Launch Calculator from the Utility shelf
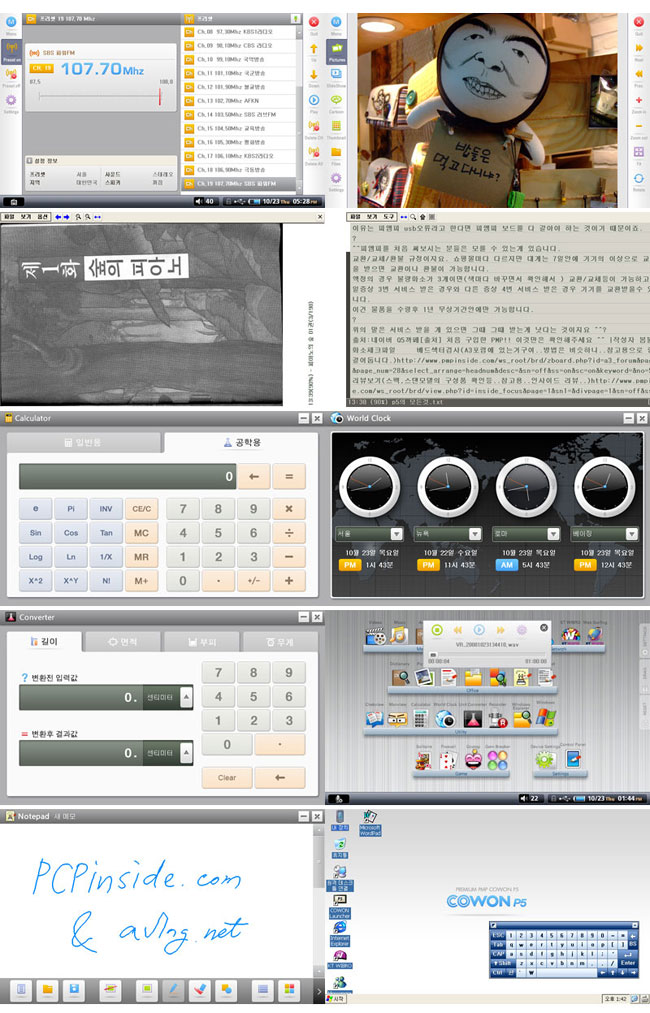The height and width of the screenshot is (1013, 650). click(421, 718)
